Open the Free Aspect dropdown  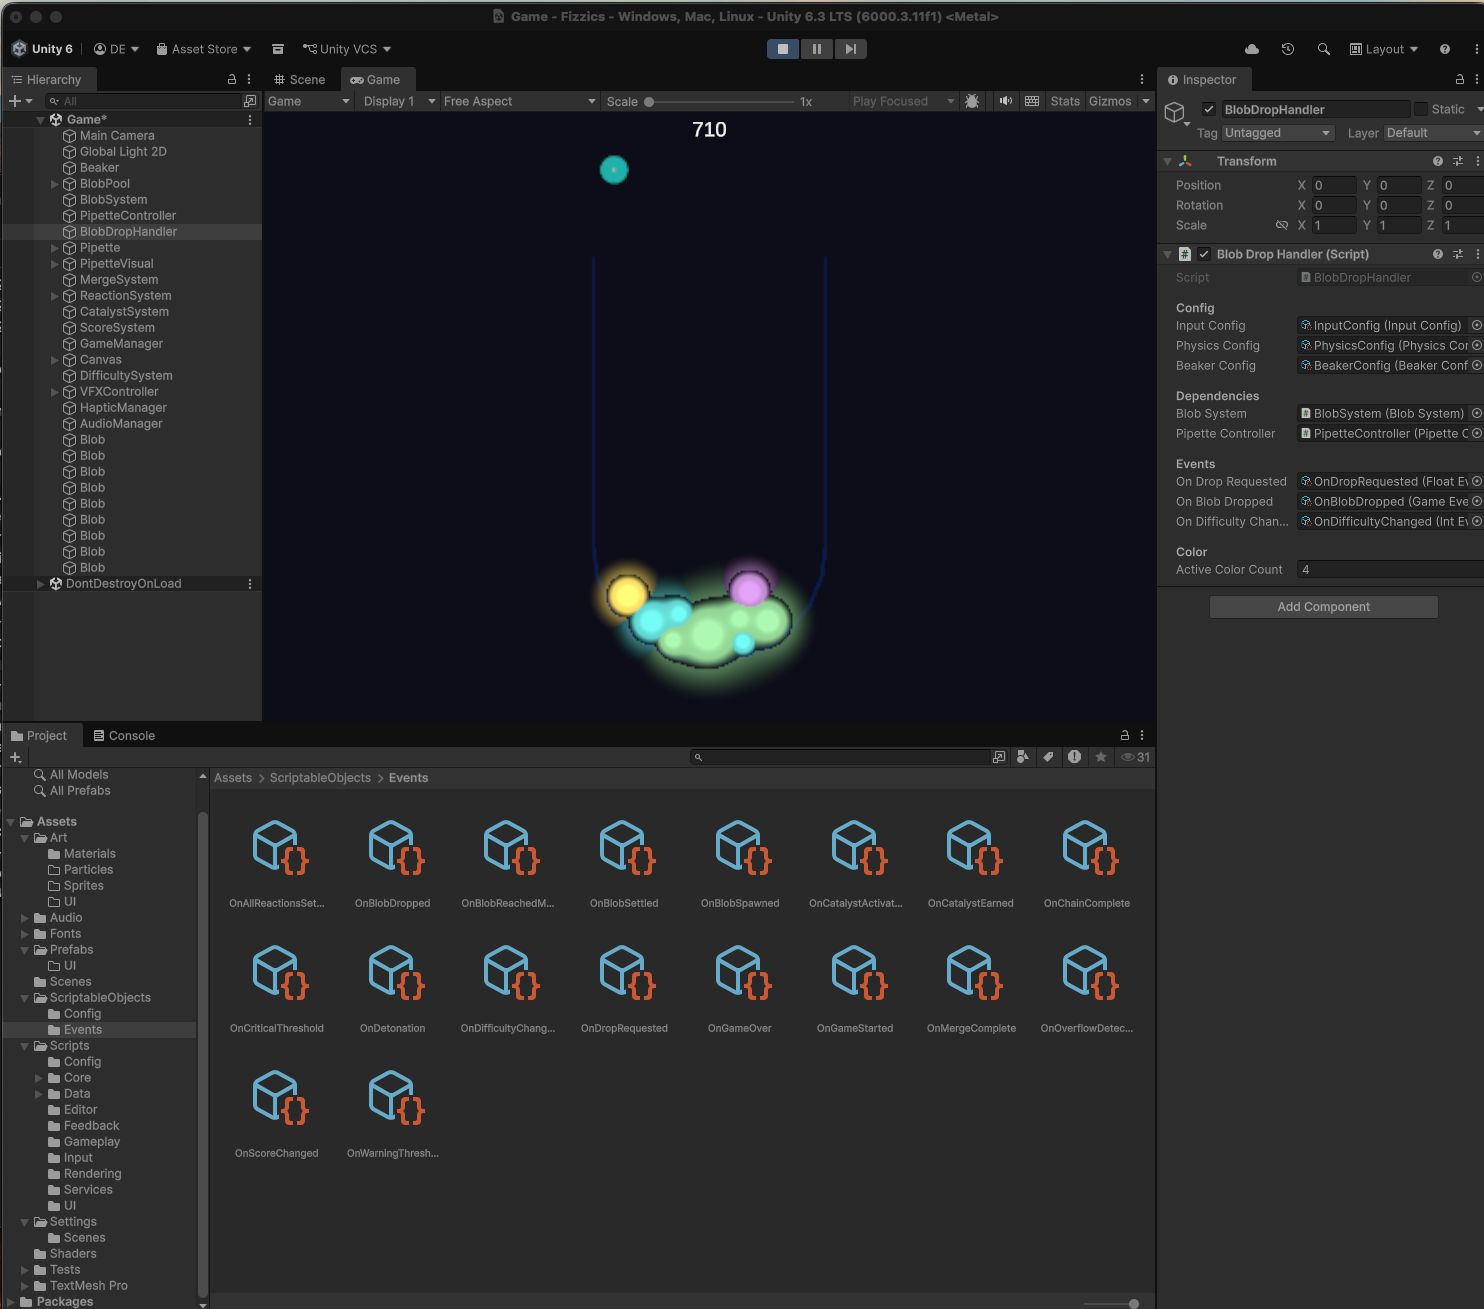coord(519,101)
